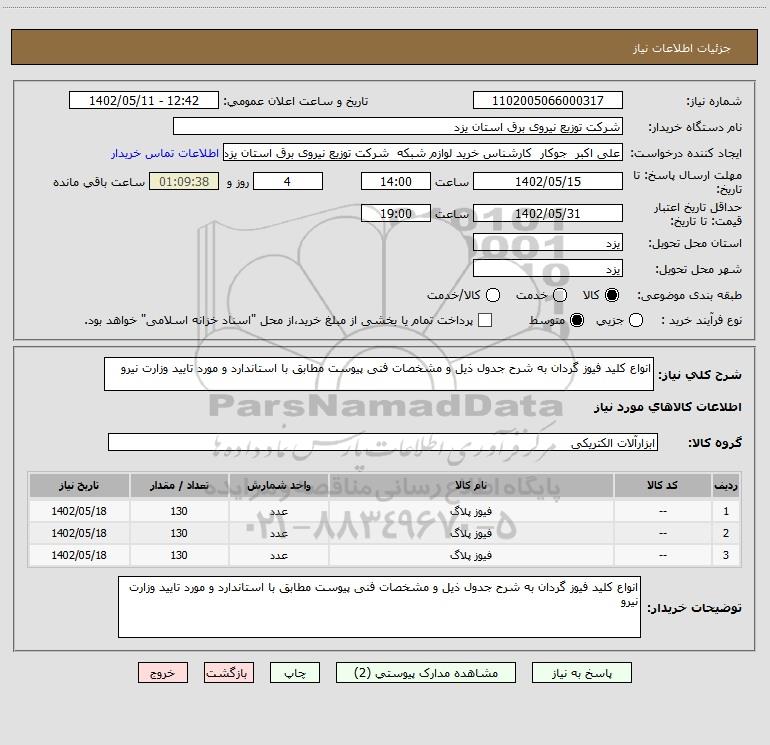Click the response deadline date 1402/05/15
Image resolution: width=770 pixels, height=745 pixels.
[548, 181]
